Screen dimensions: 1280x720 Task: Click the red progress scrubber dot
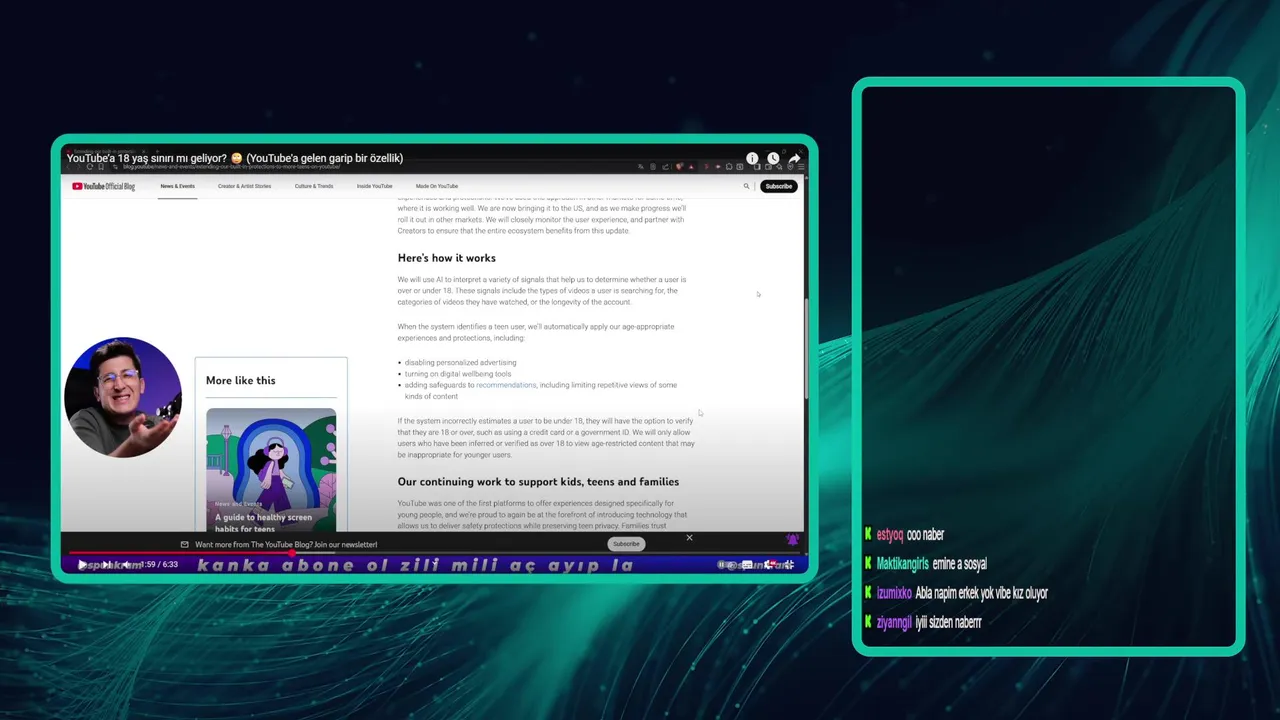coord(292,553)
